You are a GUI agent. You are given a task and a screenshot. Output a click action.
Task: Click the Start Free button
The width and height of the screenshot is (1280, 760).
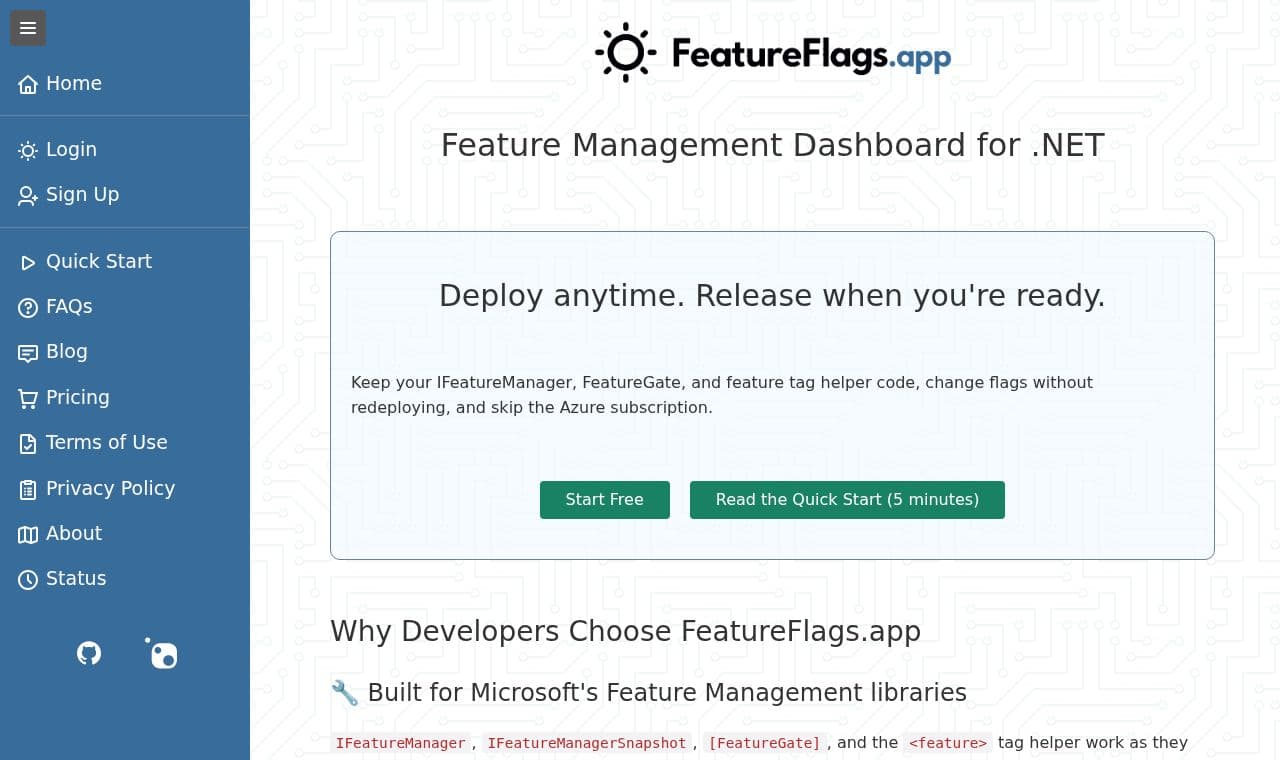click(605, 500)
